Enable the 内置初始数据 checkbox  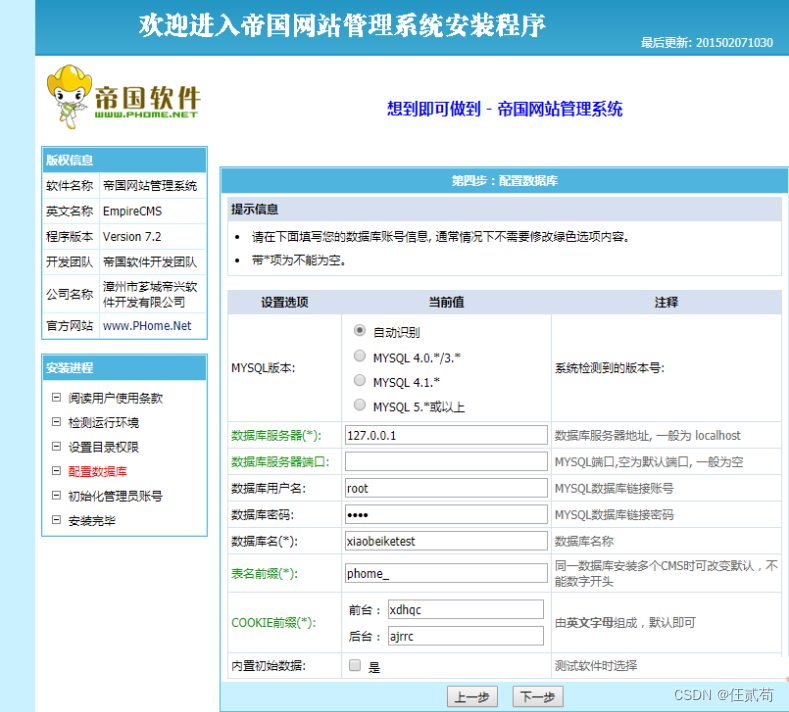(355, 665)
